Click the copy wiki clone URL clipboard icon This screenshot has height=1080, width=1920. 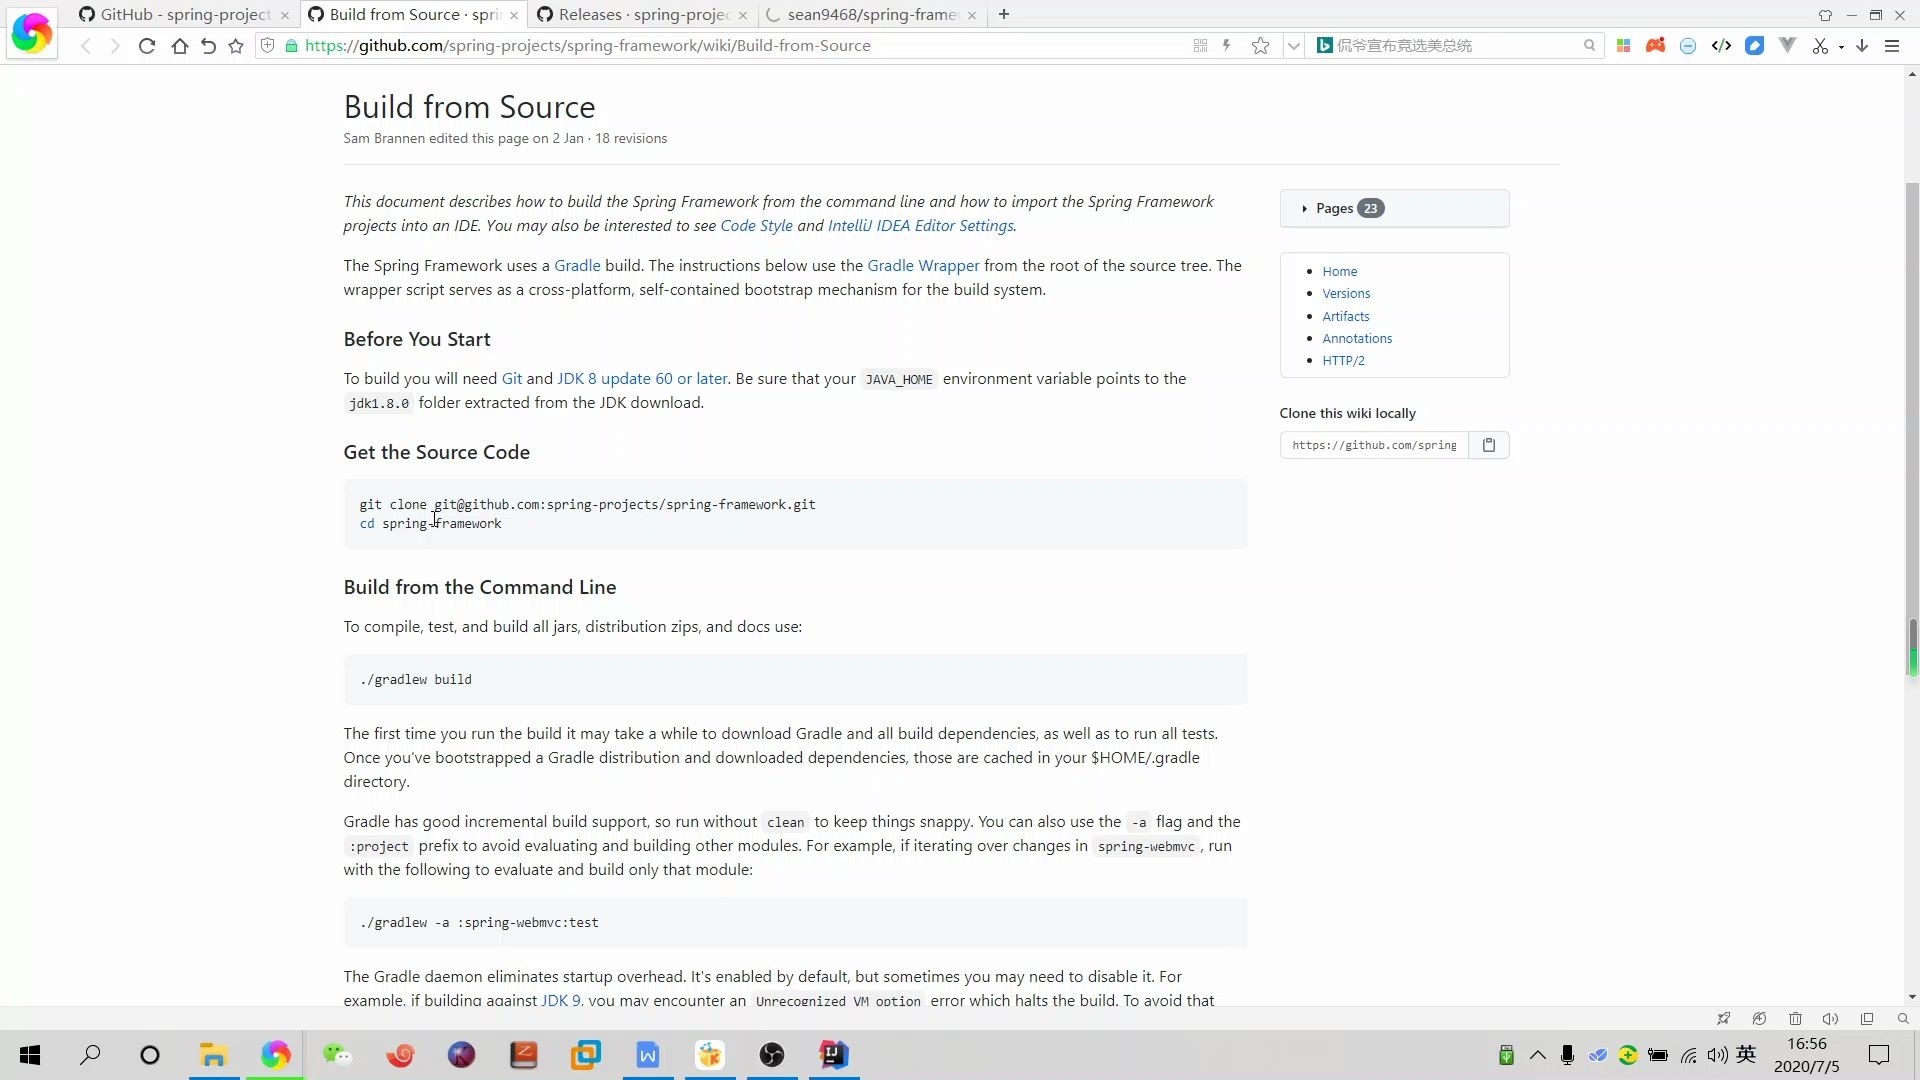click(1488, 445)
